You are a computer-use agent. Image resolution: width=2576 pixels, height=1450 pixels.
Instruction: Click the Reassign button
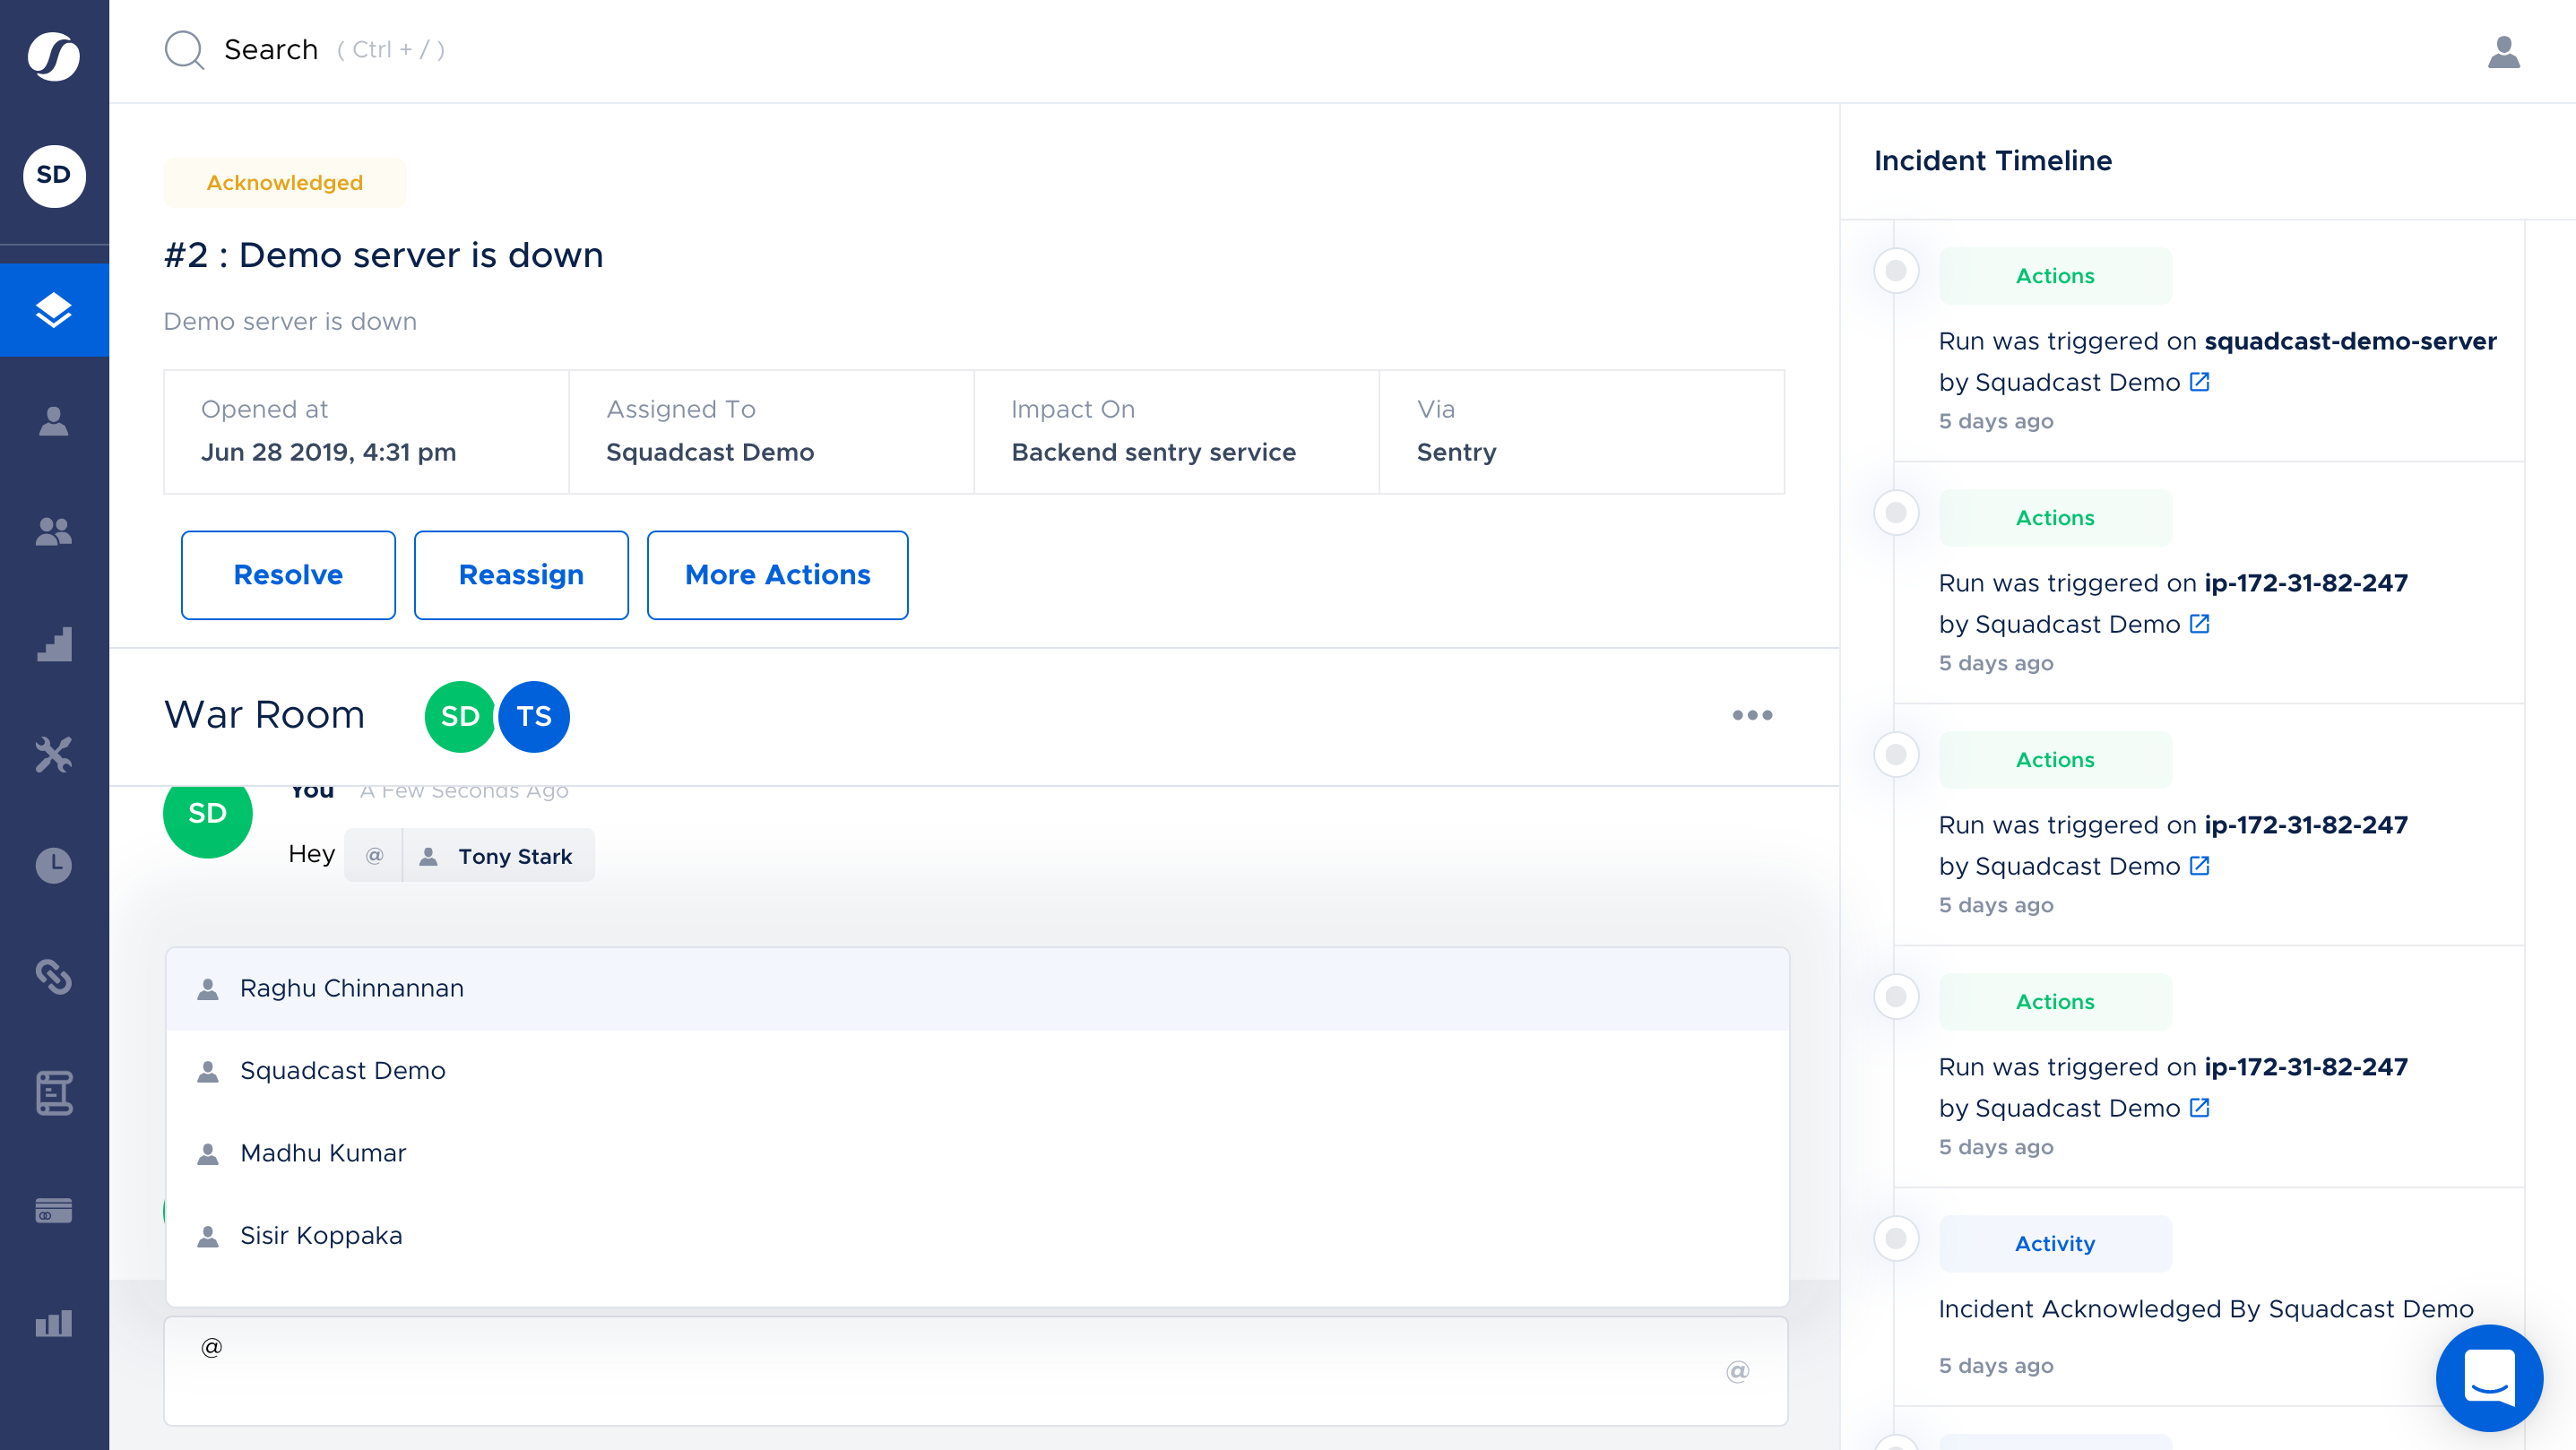pos(521,575)
